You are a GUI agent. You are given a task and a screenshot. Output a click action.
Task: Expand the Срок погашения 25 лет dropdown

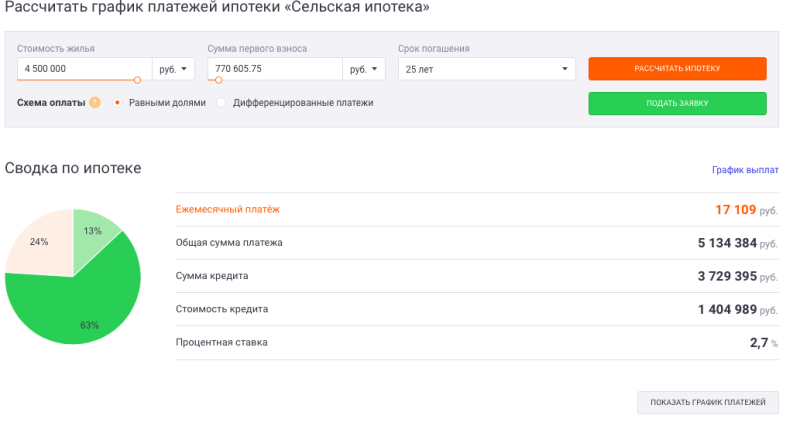point(486,69)
